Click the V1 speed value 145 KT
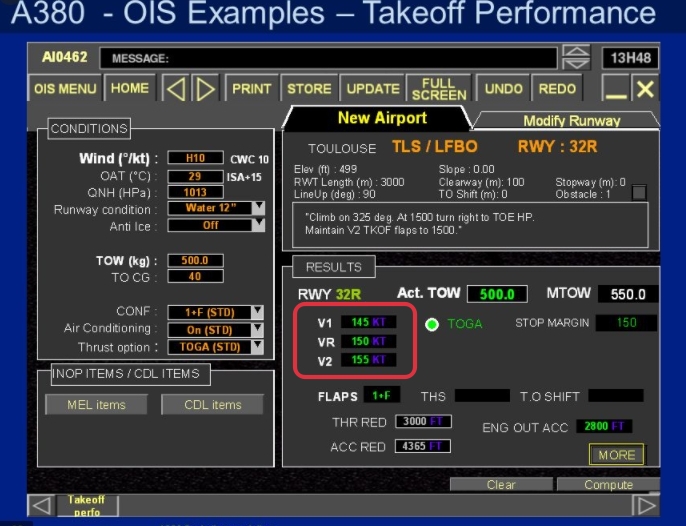686x526 pixels. (x=368, y=322)
